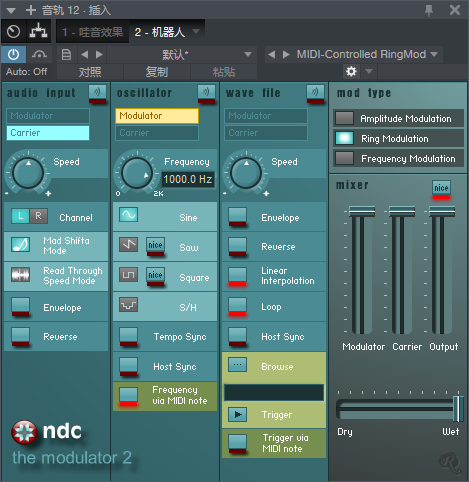
Task: Select Frequency Modulation type
Action: point(398,158)
